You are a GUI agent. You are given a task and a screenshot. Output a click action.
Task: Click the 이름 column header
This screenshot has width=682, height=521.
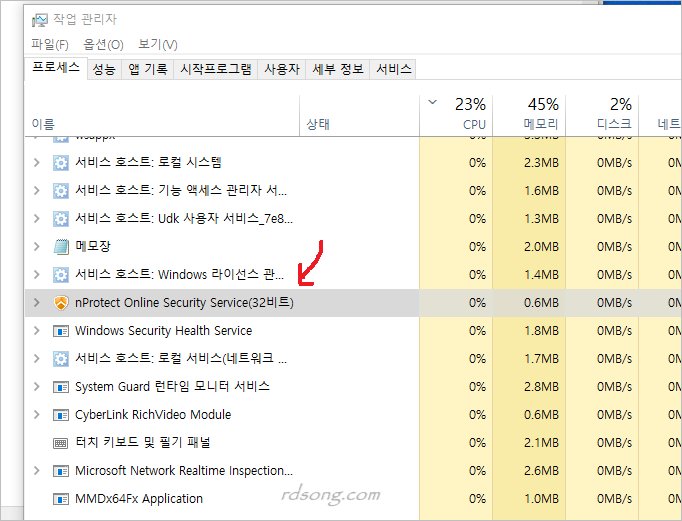tap(44, 124)
